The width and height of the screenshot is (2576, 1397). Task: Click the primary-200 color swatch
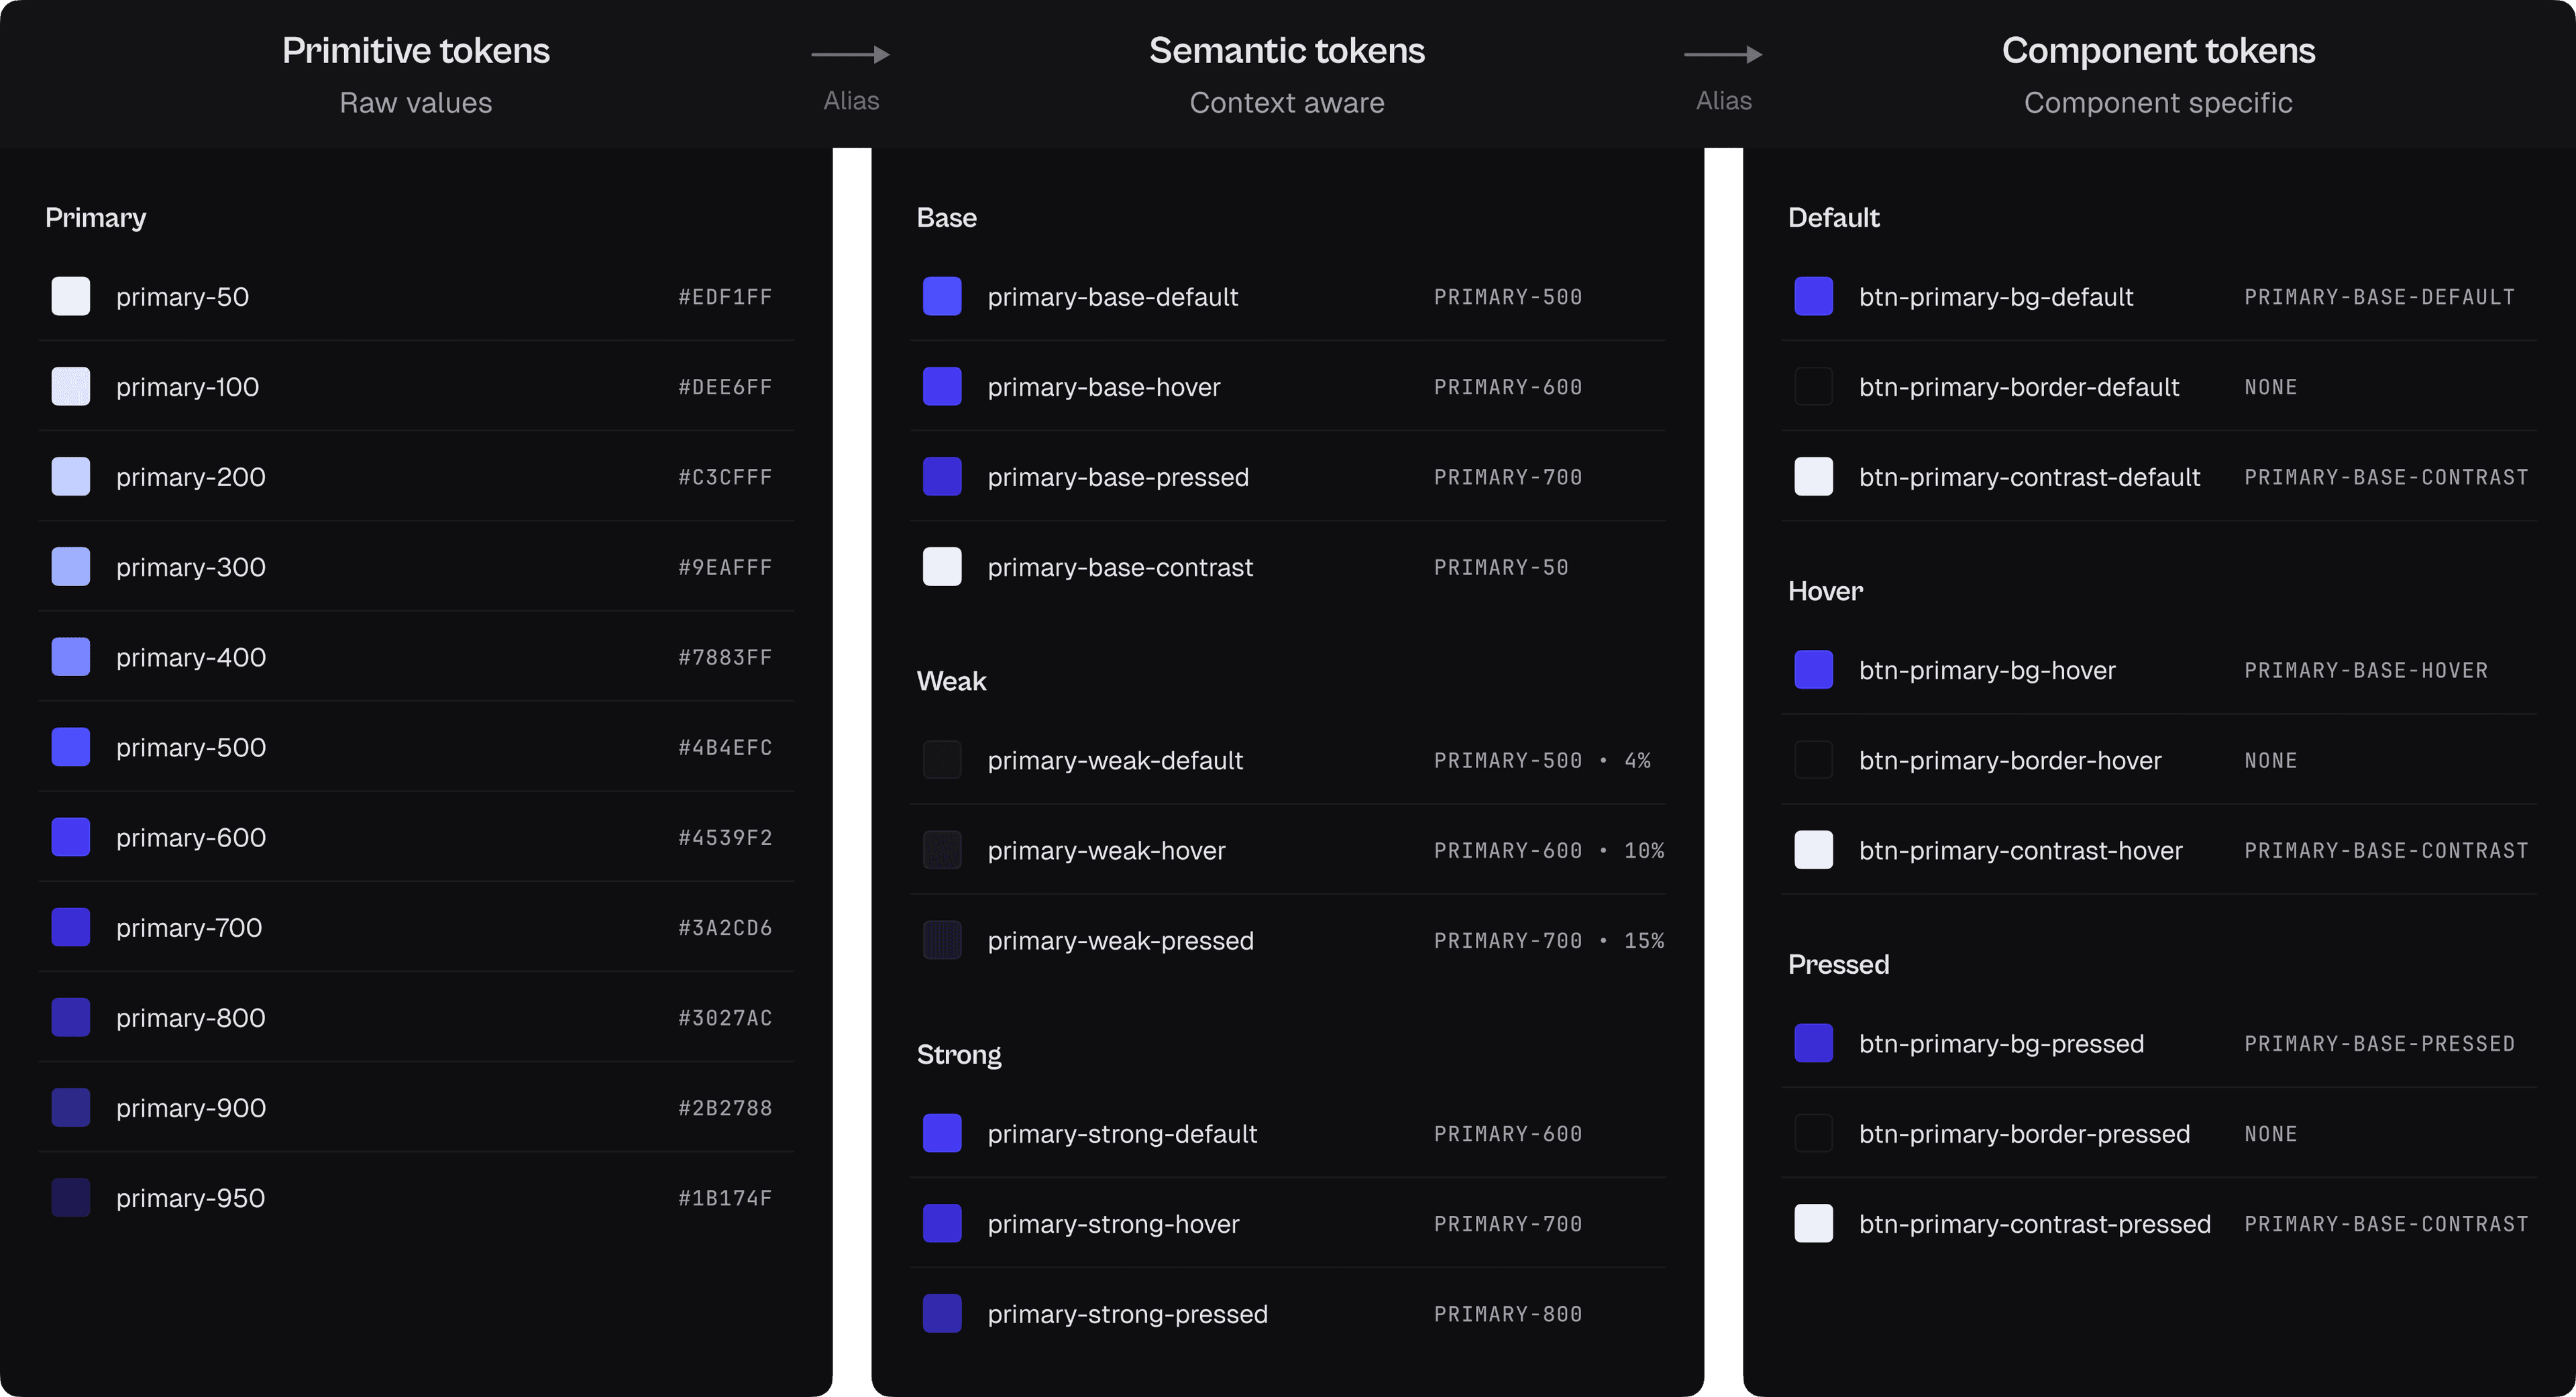(71, 477)
